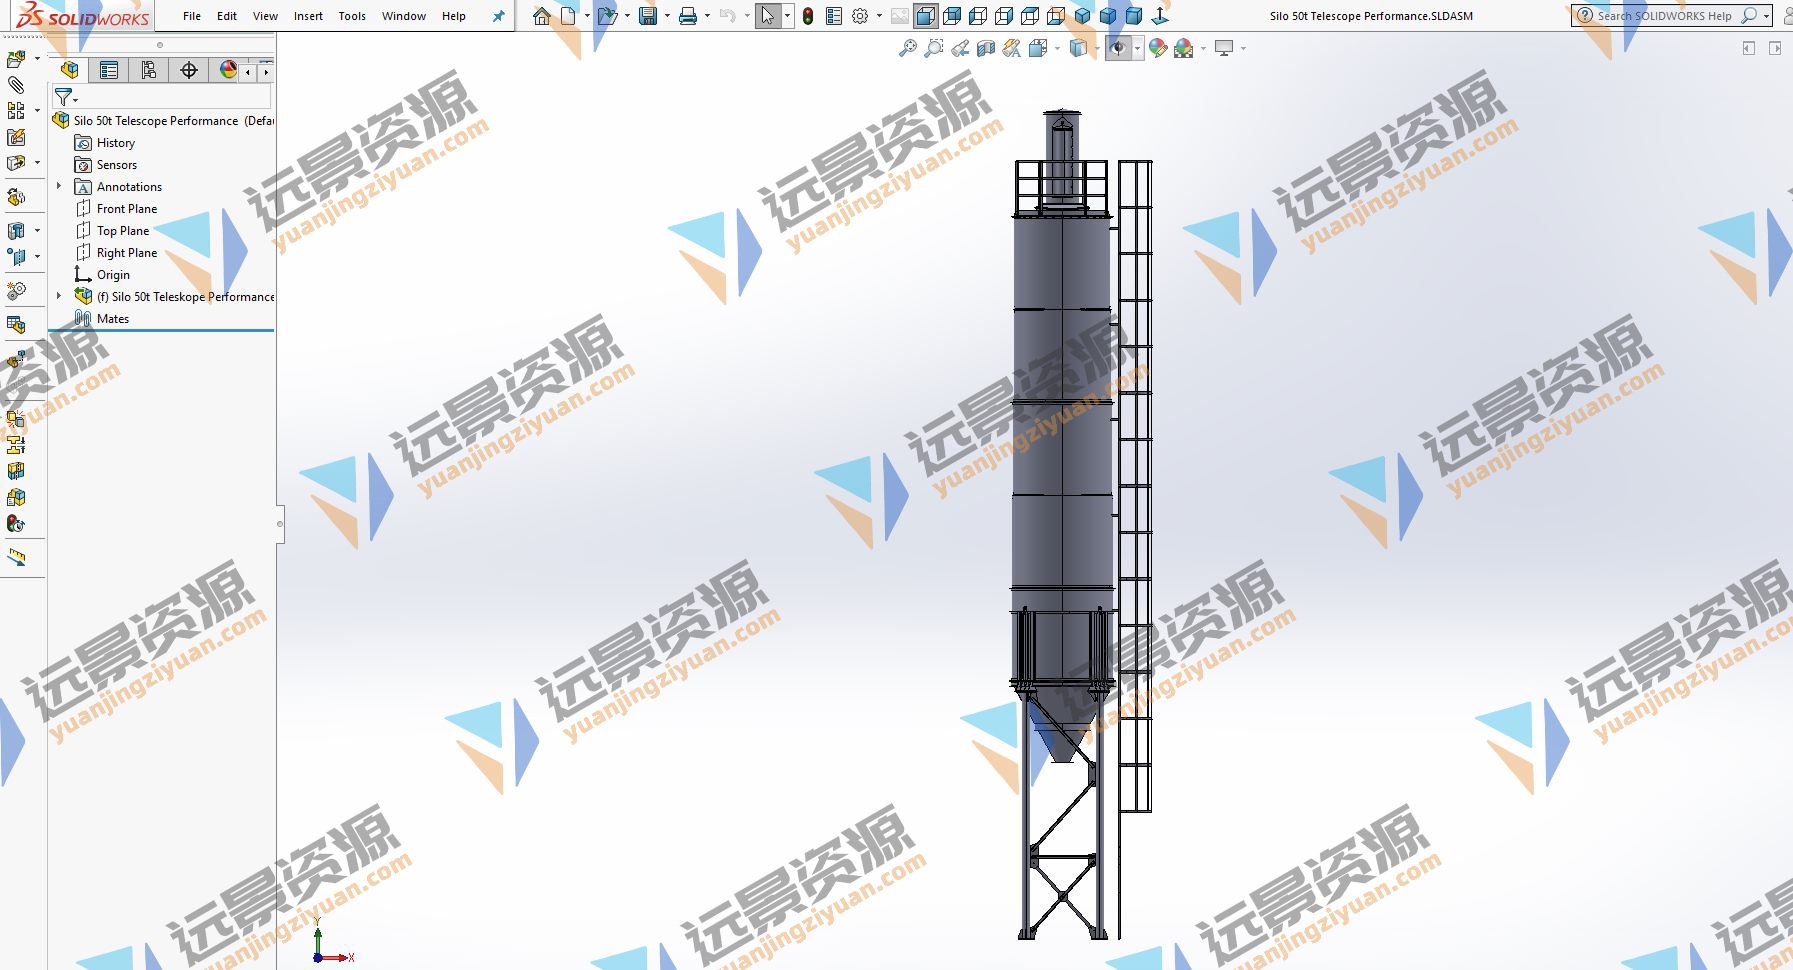Open the Window menu
The image size is (1793, 970).
[404, 16]
